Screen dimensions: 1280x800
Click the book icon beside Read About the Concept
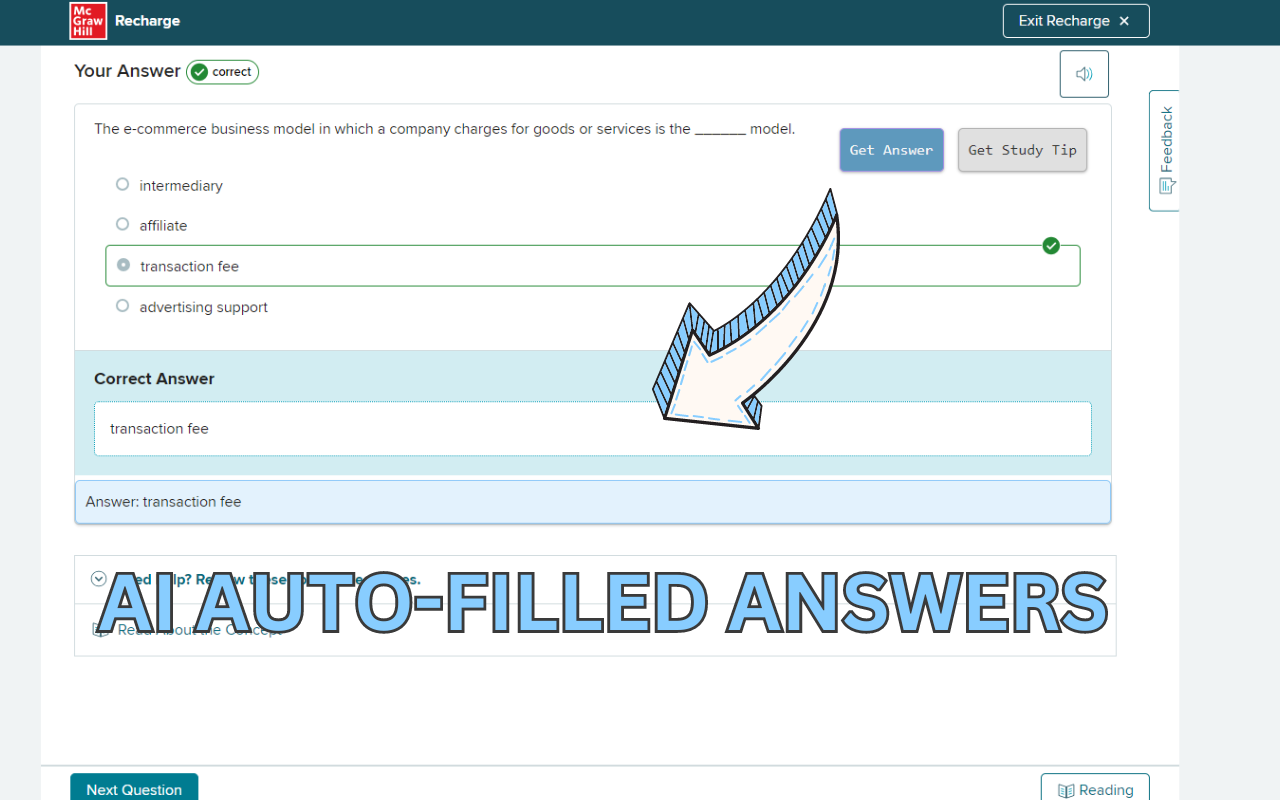98,629
